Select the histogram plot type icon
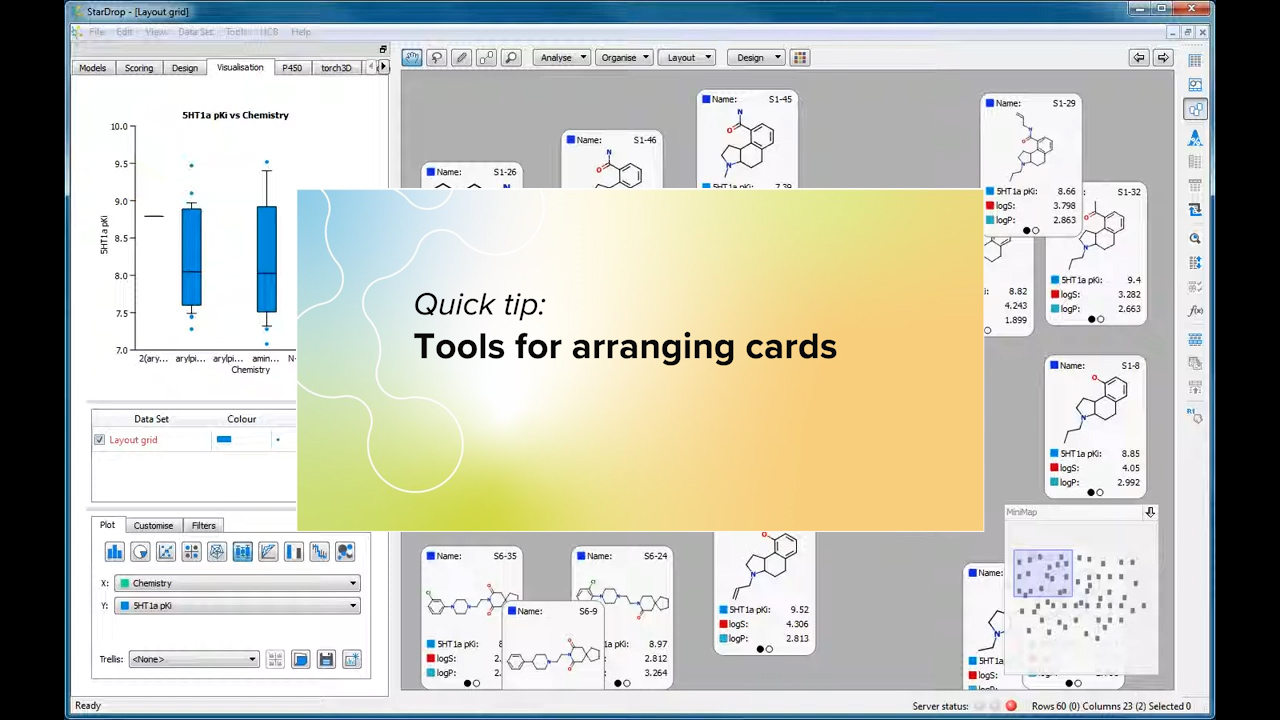The width and height of the screenshot is (1280, 720). tap(115, 552)
